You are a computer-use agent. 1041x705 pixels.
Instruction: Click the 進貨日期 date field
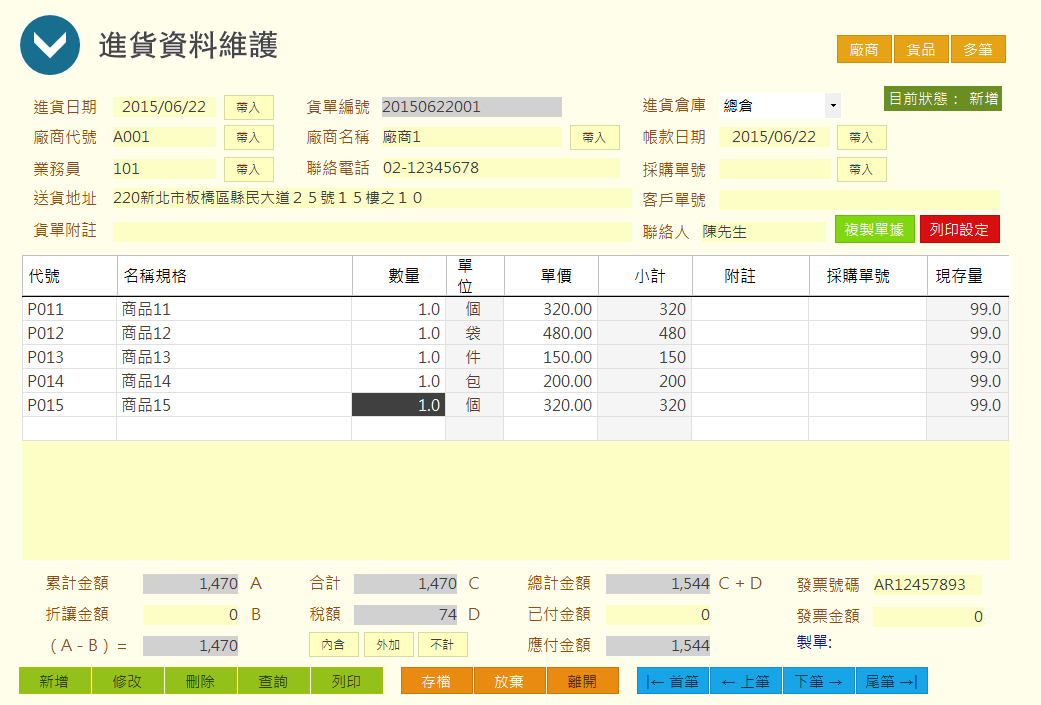coord(164,107)
